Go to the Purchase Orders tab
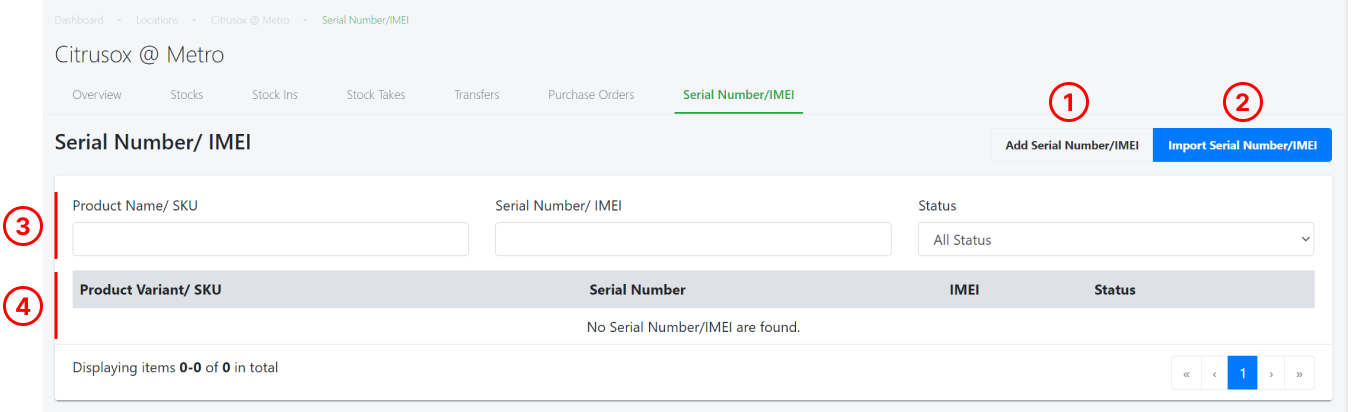This screenshot has width=1361, height=412. coord(591,95)
